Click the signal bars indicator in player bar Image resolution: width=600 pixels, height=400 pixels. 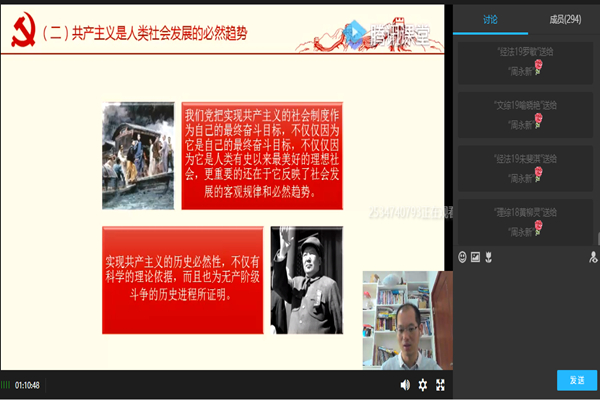pos(6,385)
